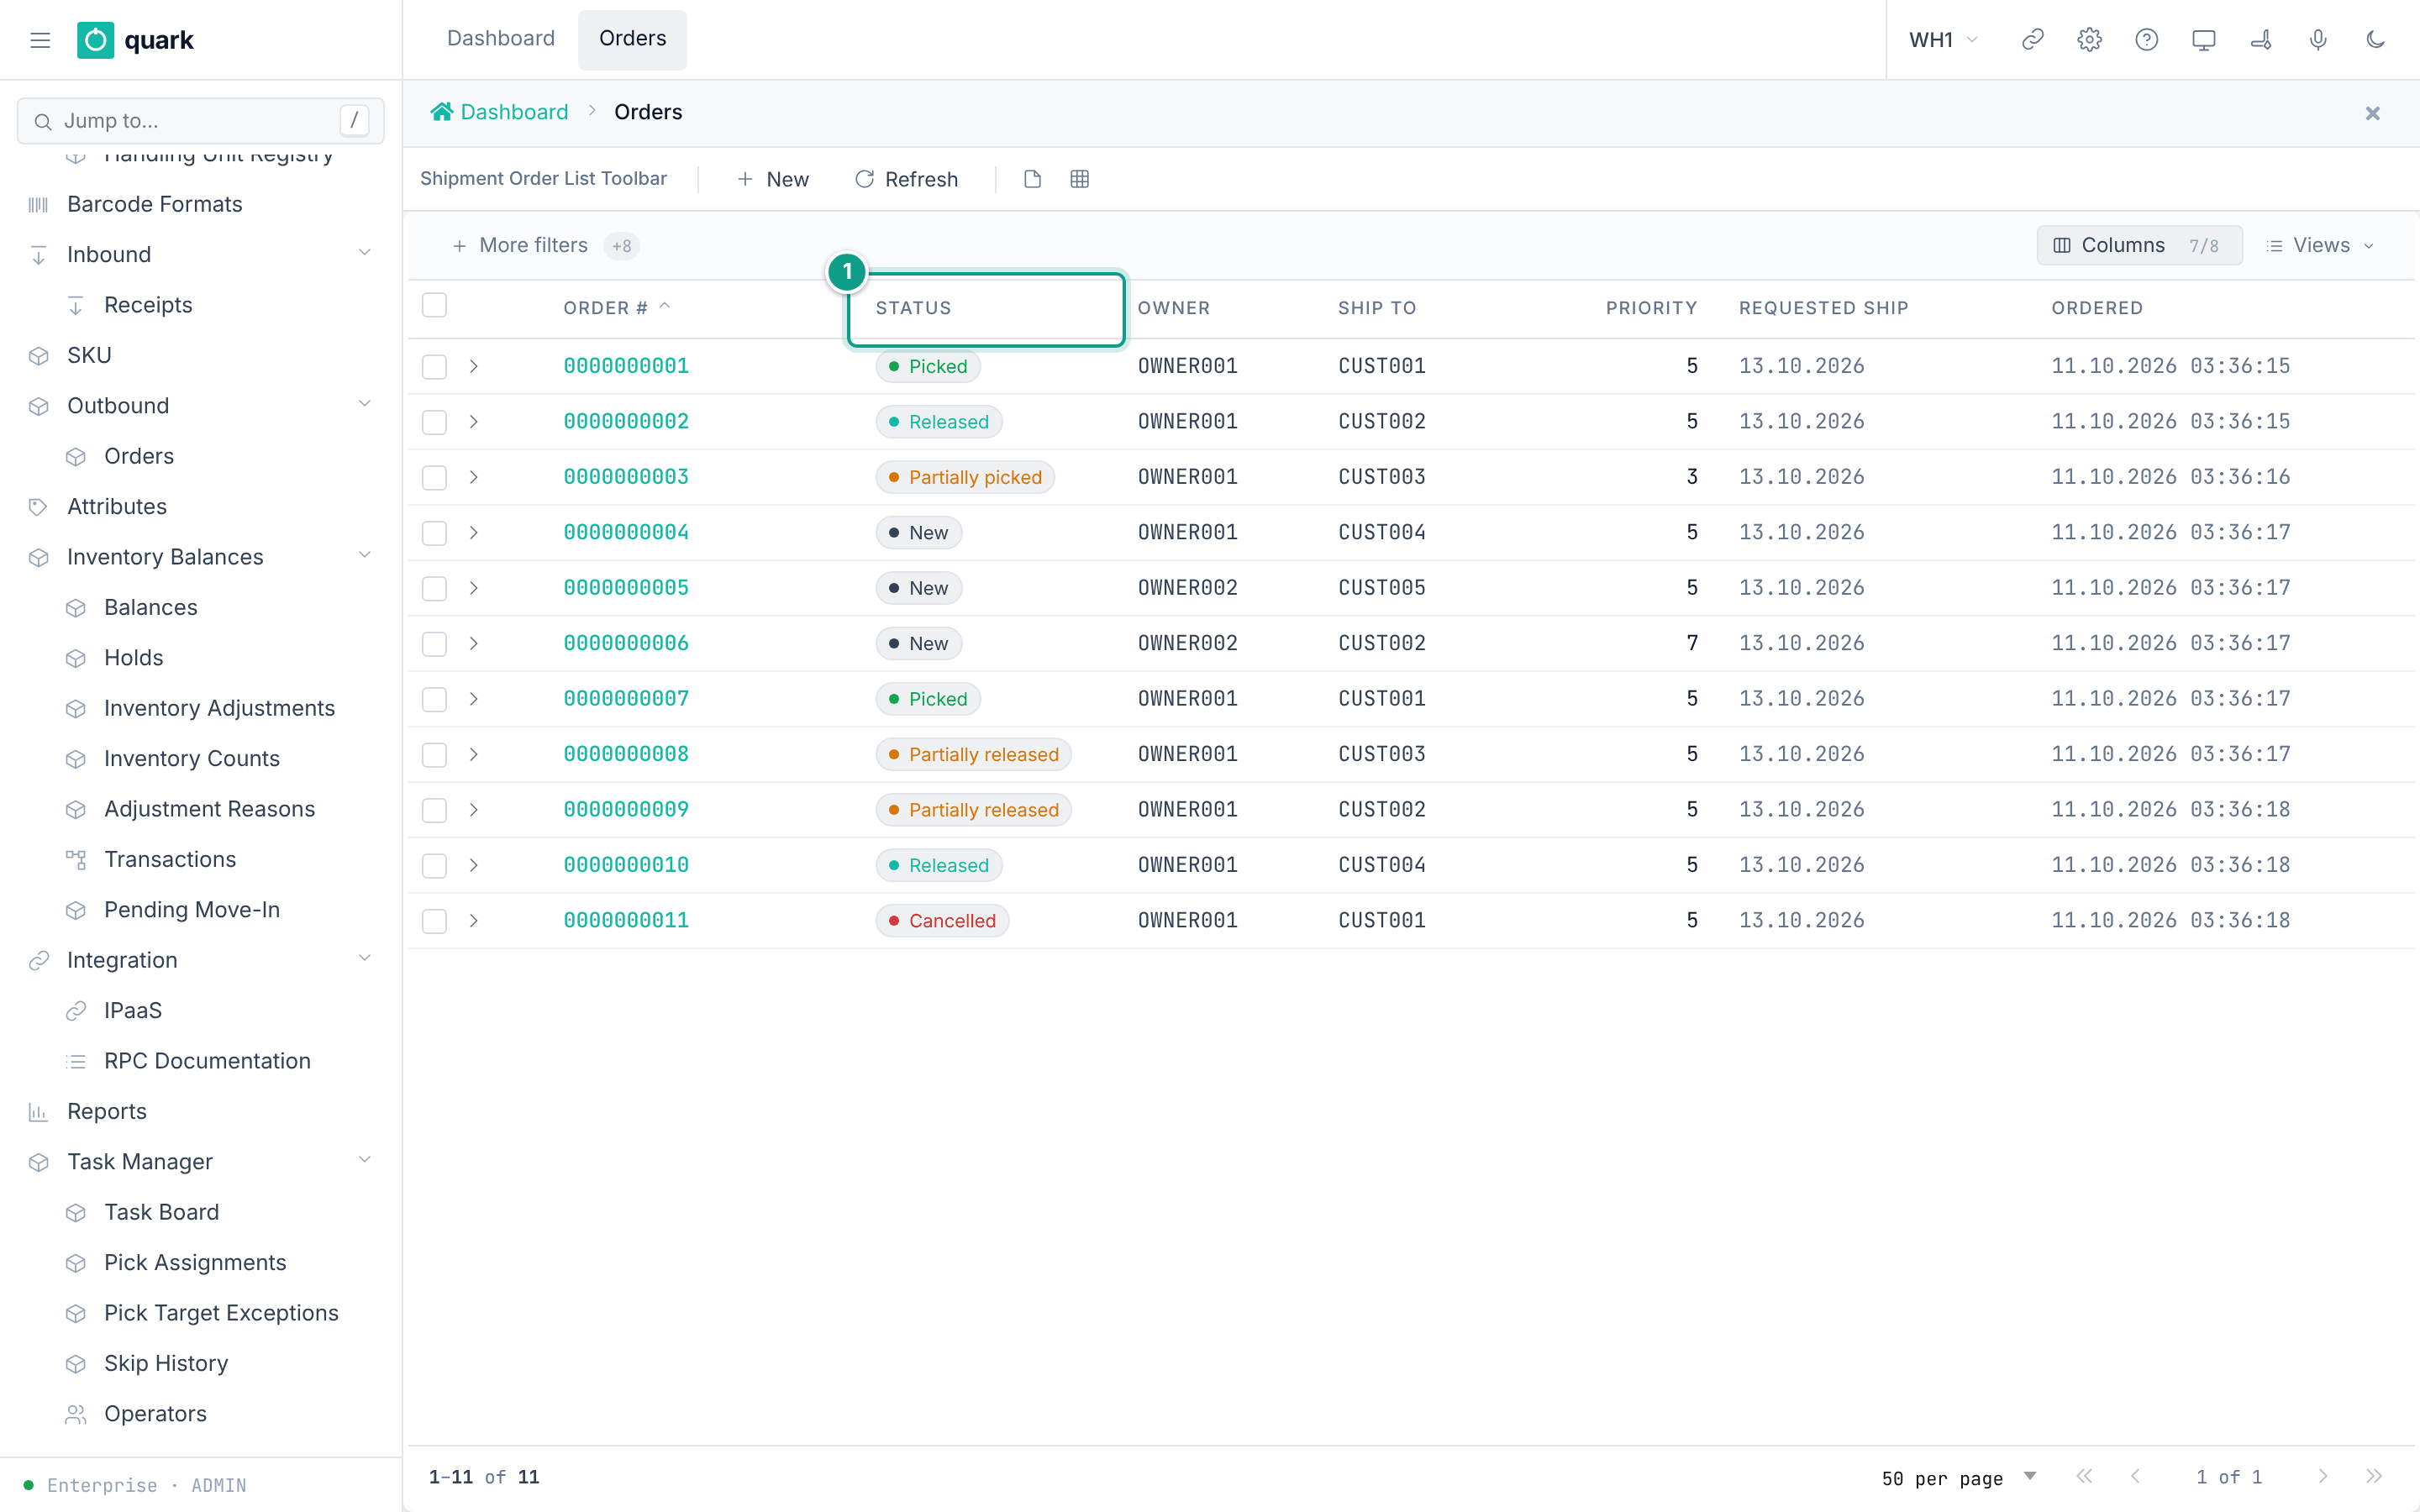Open the 50 per page dropdown

pos(1958,1477)
